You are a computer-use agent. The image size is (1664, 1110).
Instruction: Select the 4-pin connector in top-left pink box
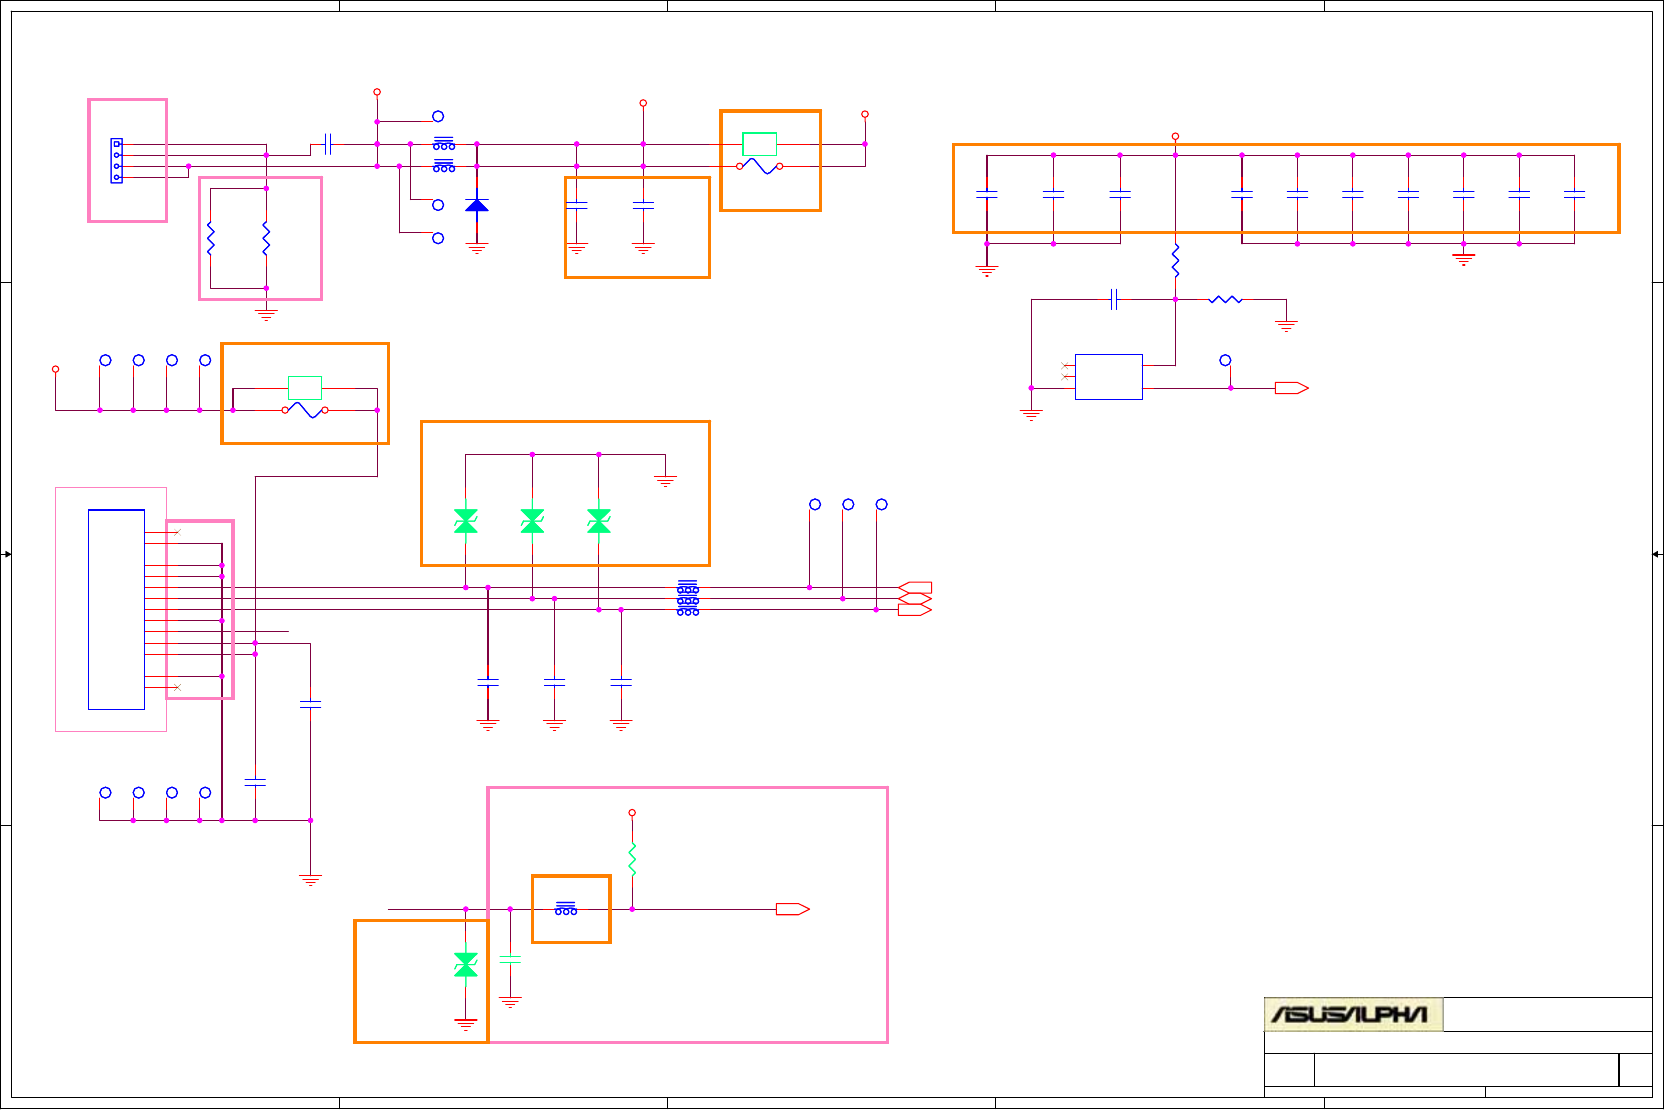117,161
